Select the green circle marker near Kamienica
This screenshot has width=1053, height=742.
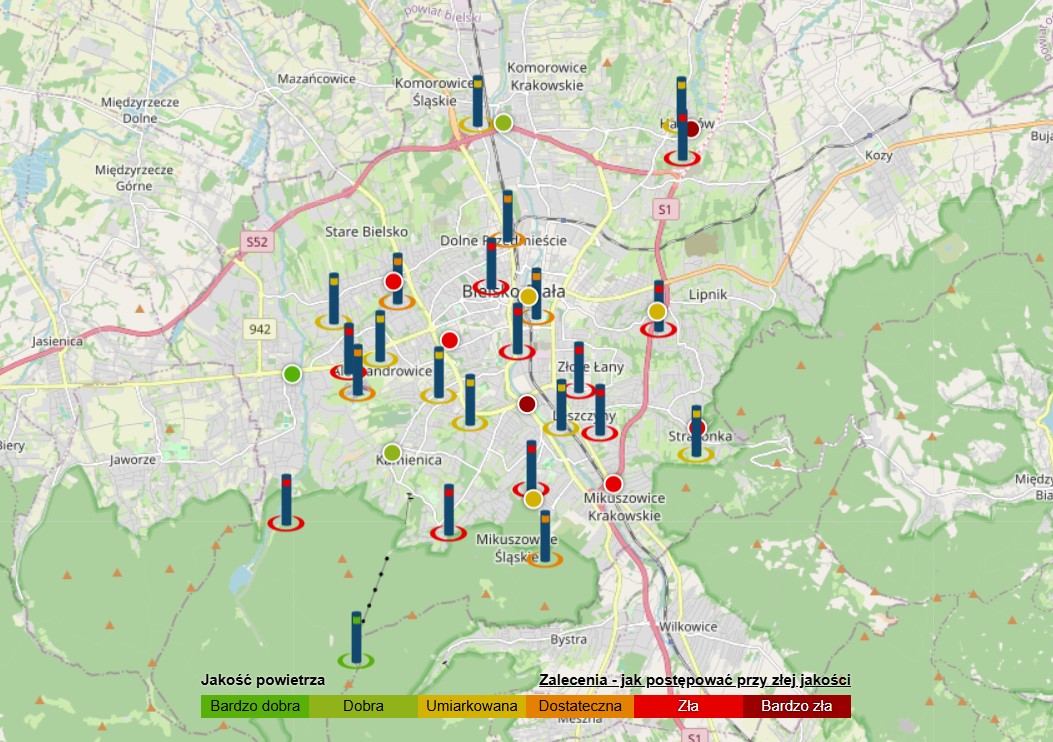pos(392,452)
